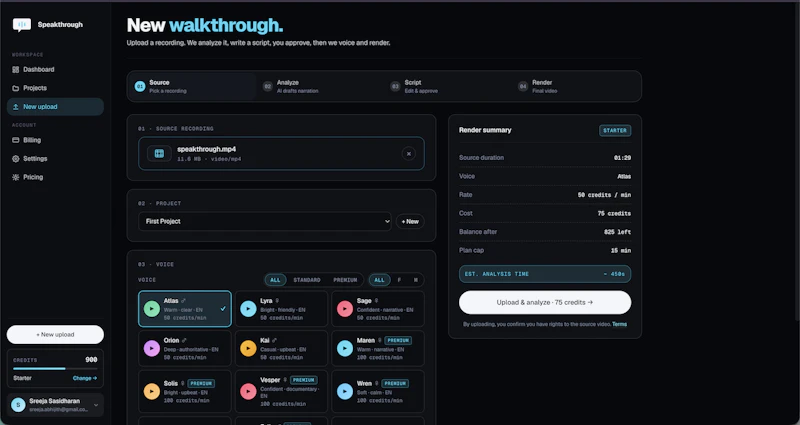Image resolution: width=800 pixels, height=425 pixels.
Task: Click the Est. analysis time bar
Action: [x=545, y=274]
